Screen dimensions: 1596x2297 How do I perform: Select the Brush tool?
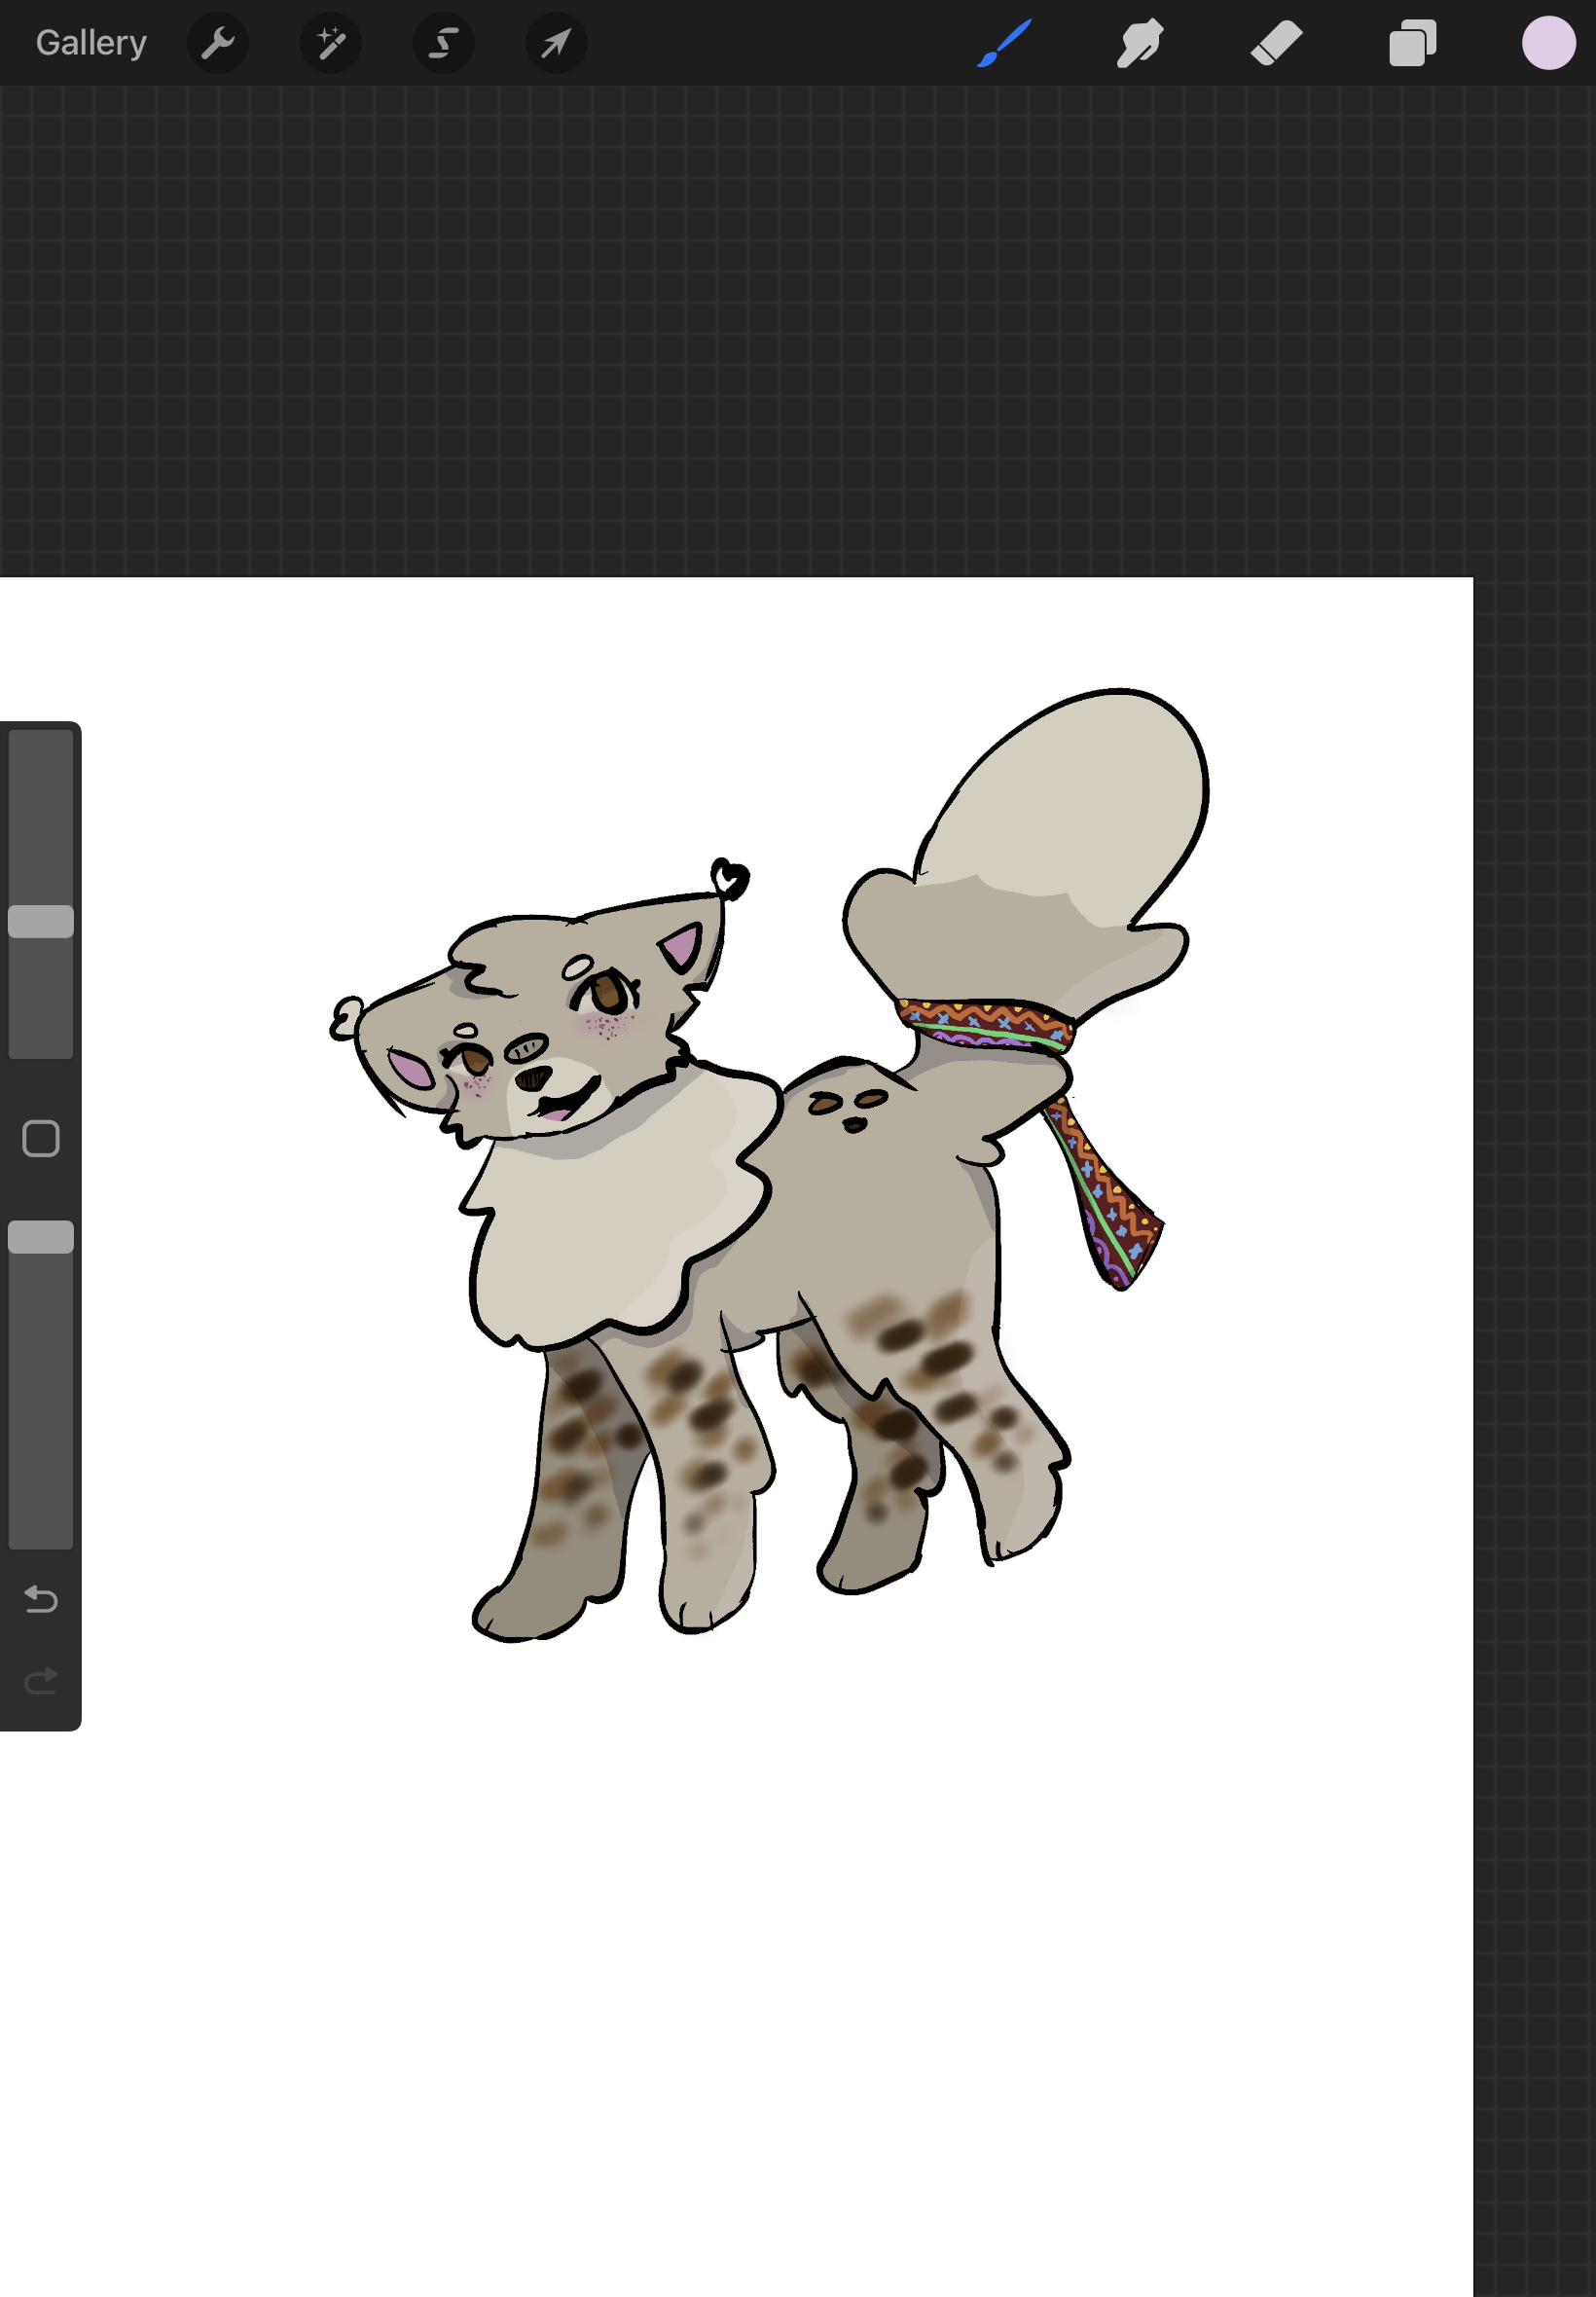tap(1004, 43)
